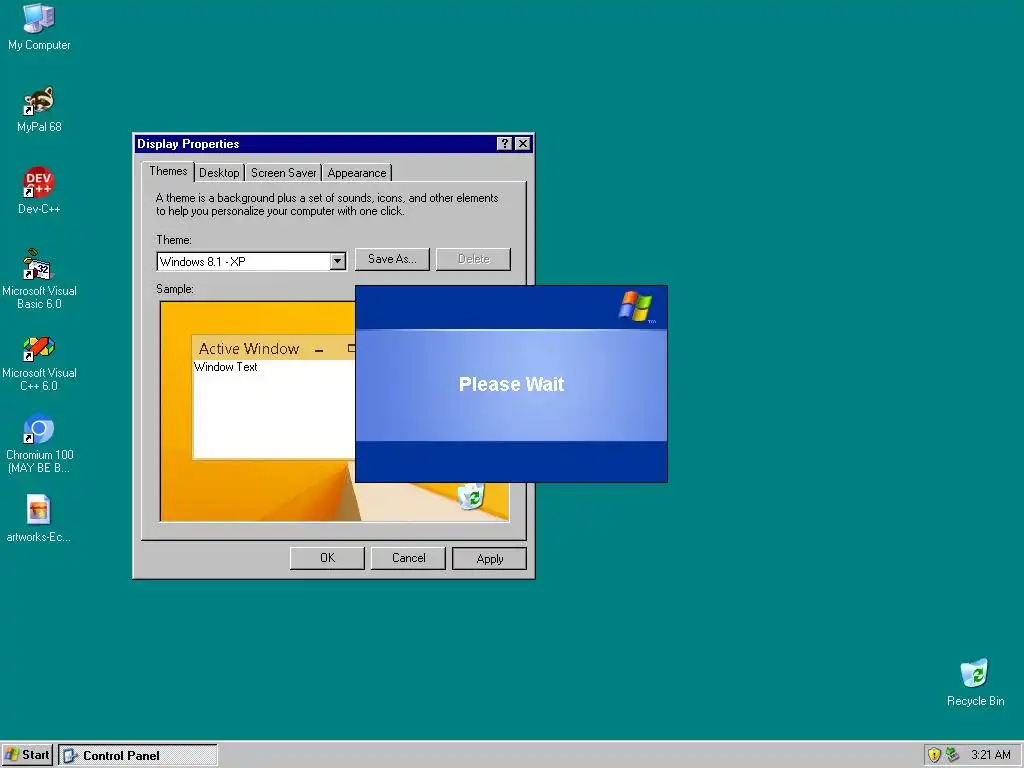Select the Recycle Bin on the desktop
The image size is (1024, 768).
click(x=975, y=682)
